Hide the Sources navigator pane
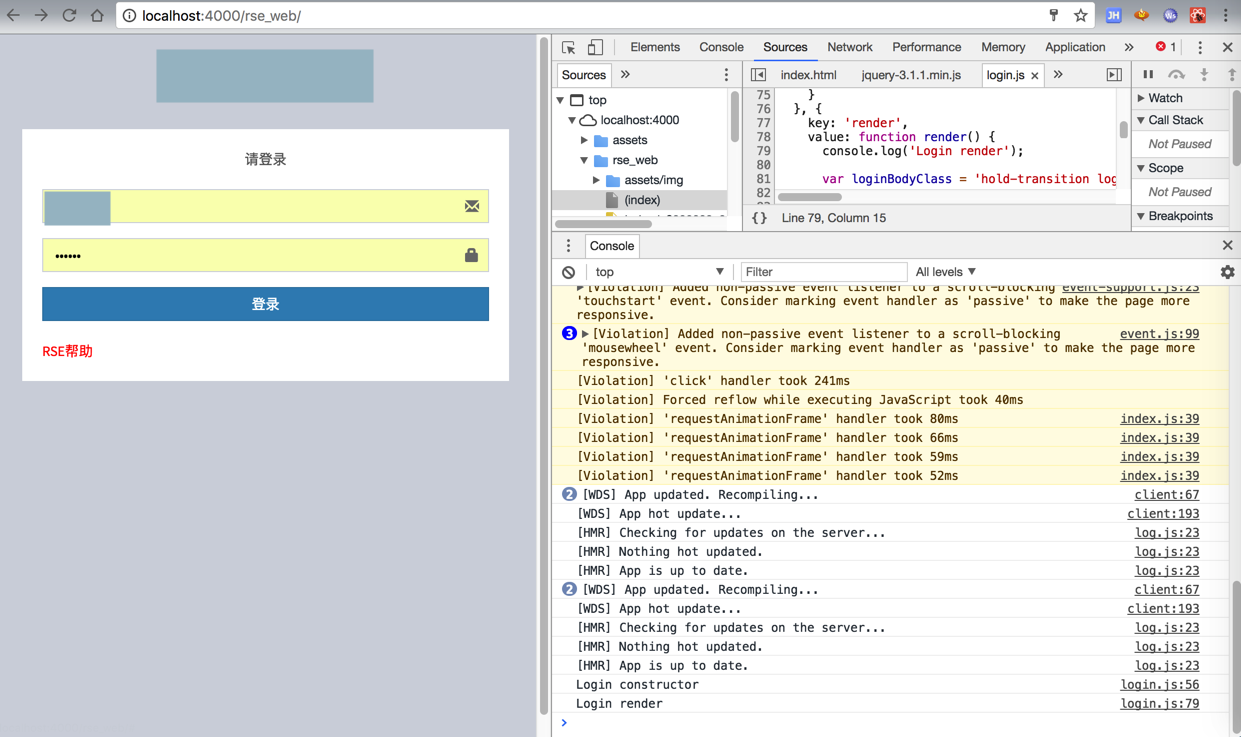 click(759, 75)
